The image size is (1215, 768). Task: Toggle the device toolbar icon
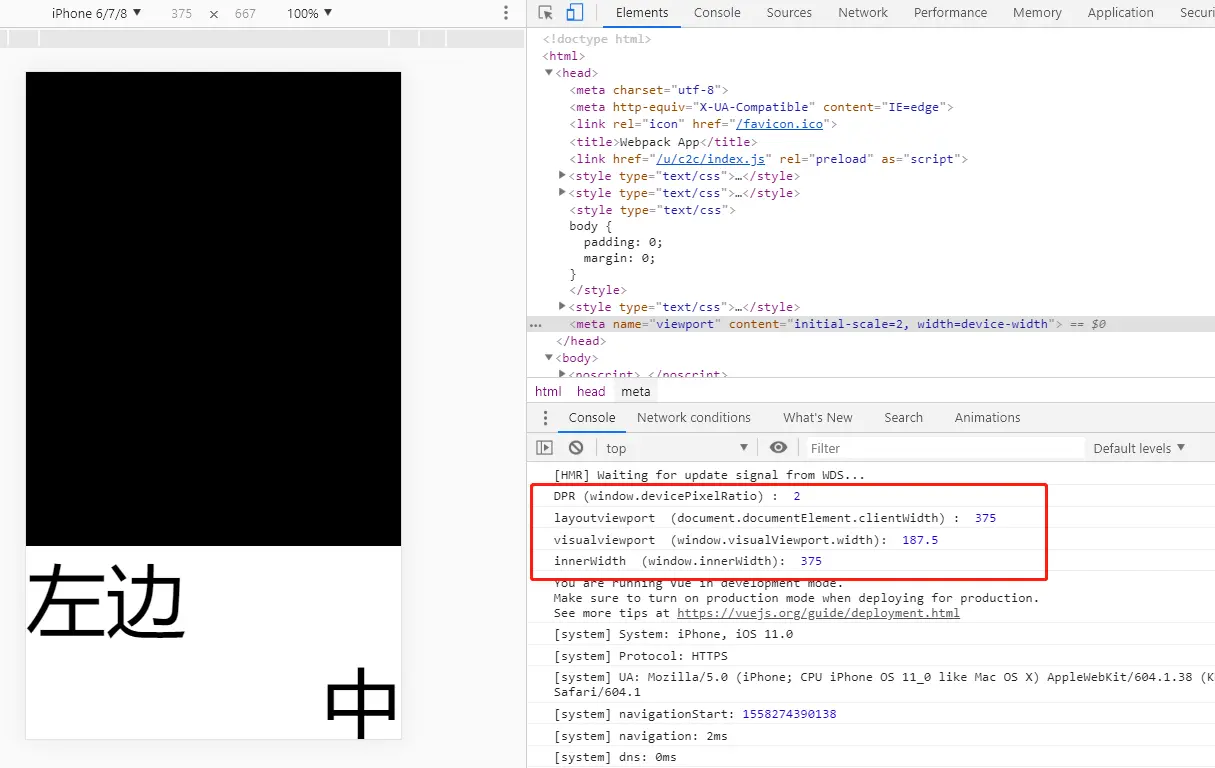pyautogui.click(x=575, y=13)
